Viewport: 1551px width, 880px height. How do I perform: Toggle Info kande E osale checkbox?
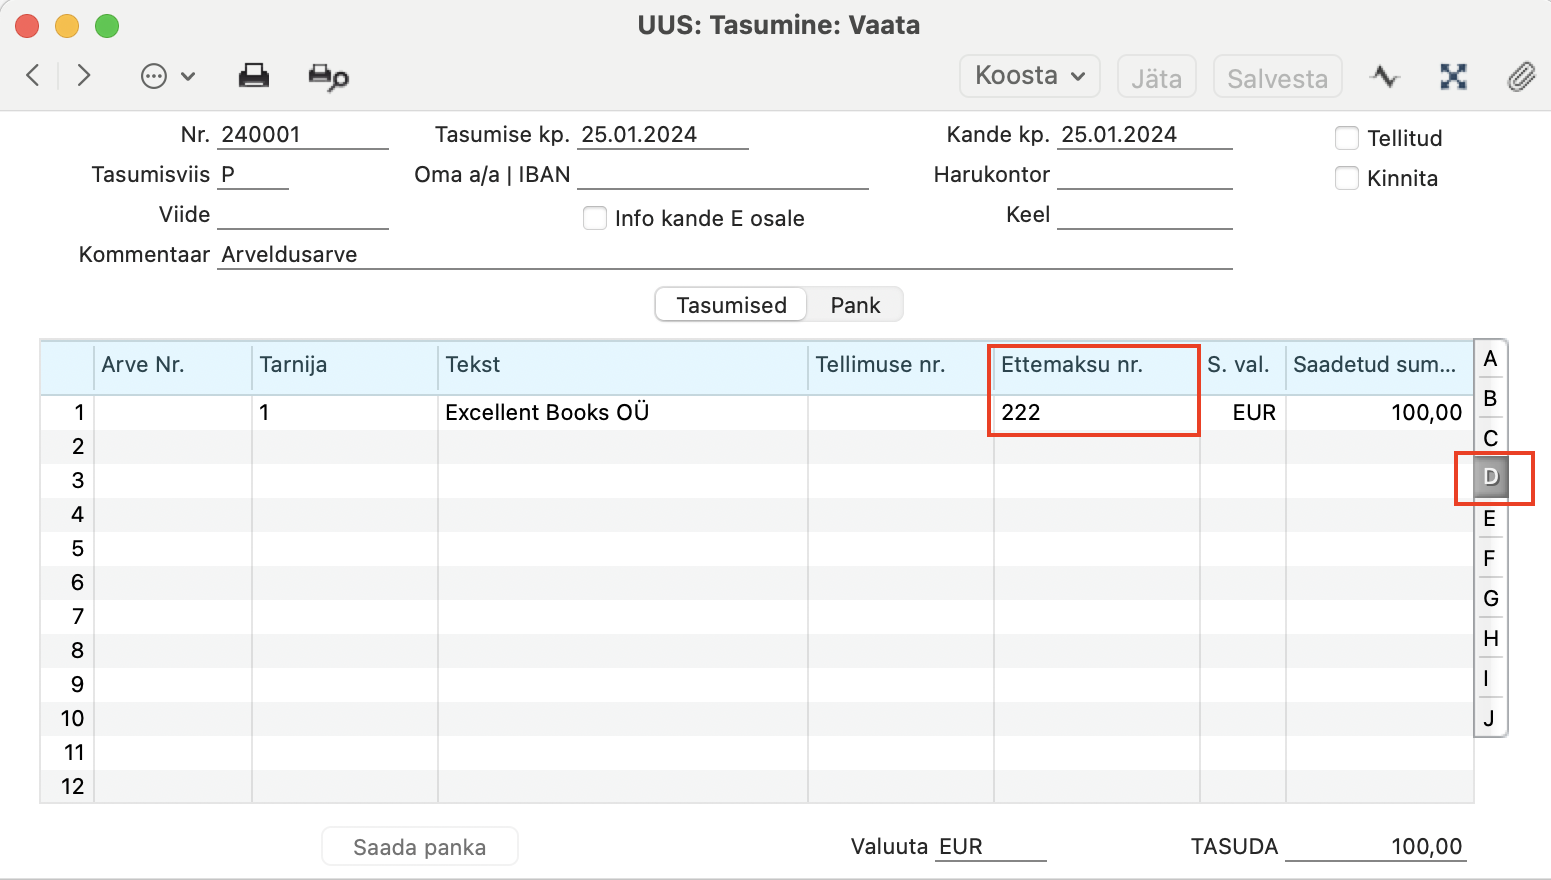[x=595, y=218]
